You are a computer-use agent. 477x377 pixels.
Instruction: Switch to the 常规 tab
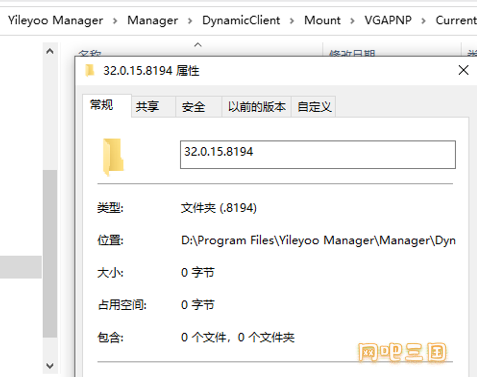coord(107,106)
